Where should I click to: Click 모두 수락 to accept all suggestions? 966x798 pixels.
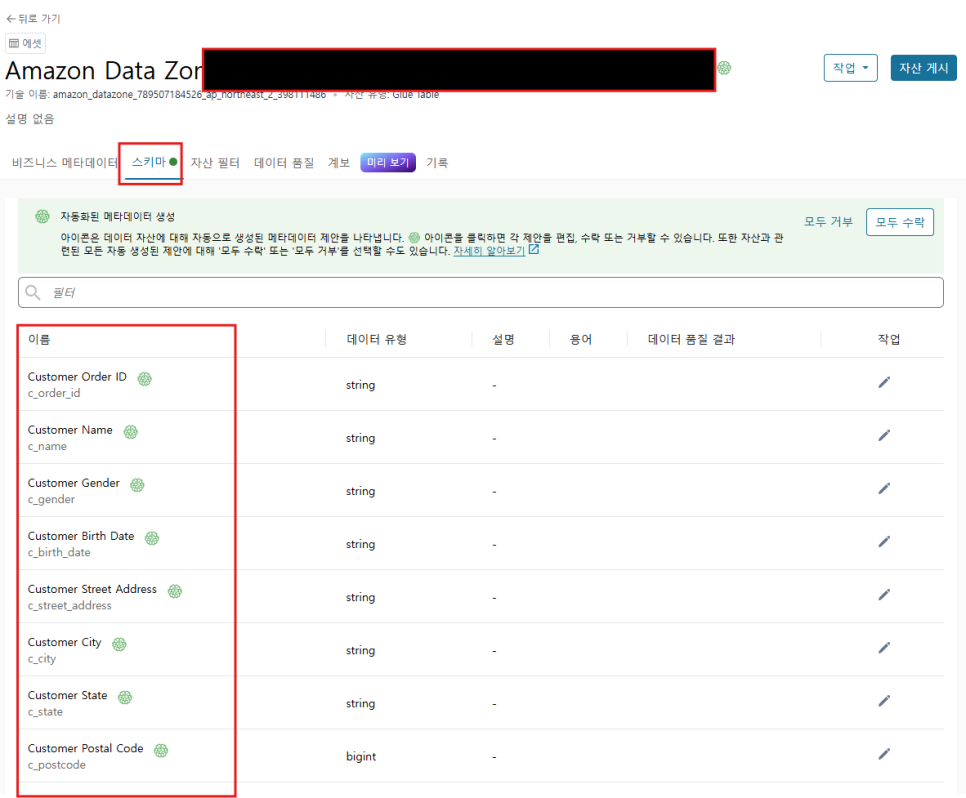899,222
